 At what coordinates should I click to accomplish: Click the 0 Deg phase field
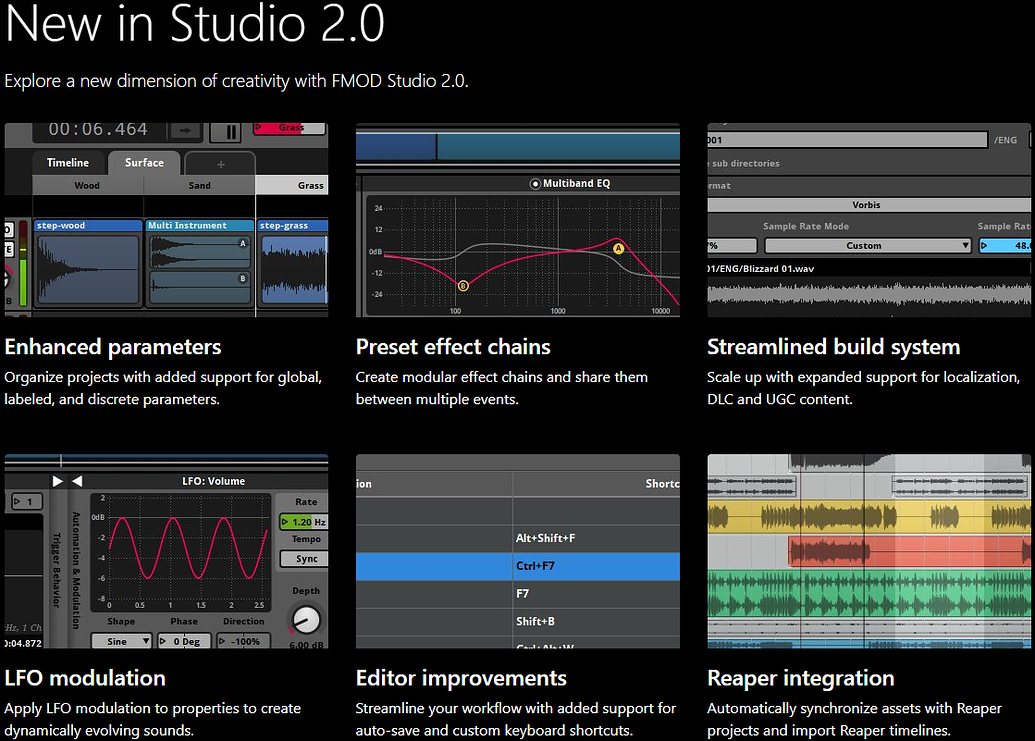pos(184,641)
